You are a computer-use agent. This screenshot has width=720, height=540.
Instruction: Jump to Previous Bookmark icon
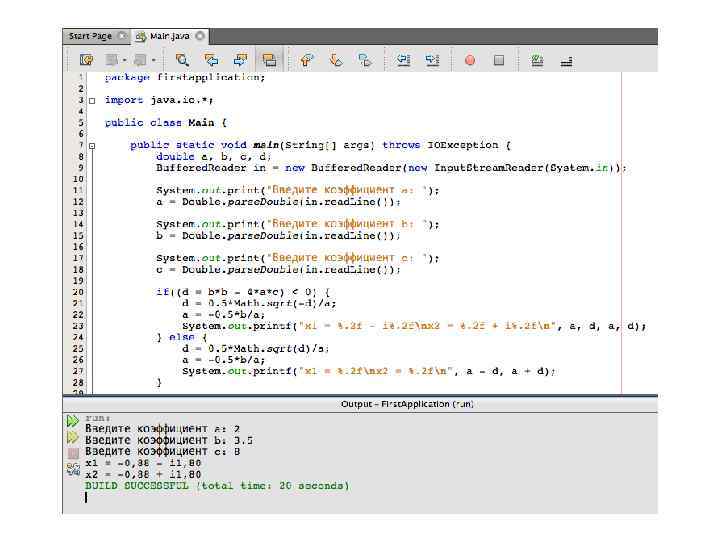pos(307,60)
